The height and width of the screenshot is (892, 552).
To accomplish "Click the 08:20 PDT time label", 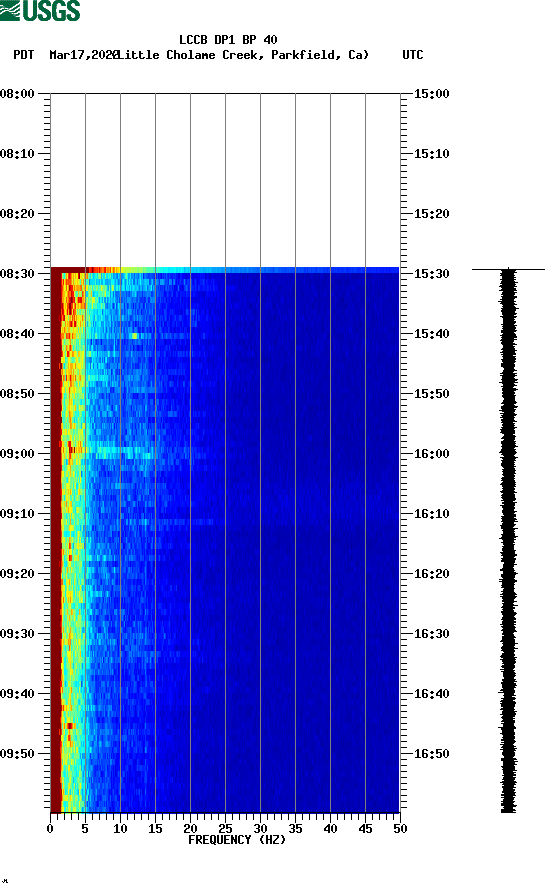I will [18, 214].
